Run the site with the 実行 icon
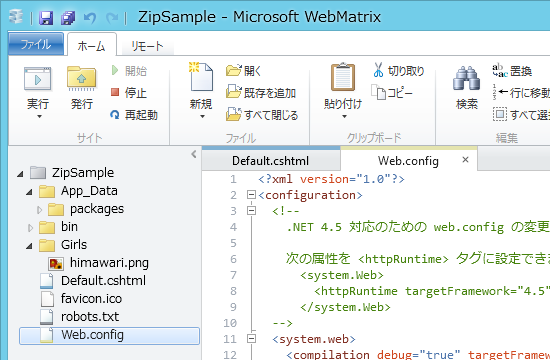 click(38, 79)
